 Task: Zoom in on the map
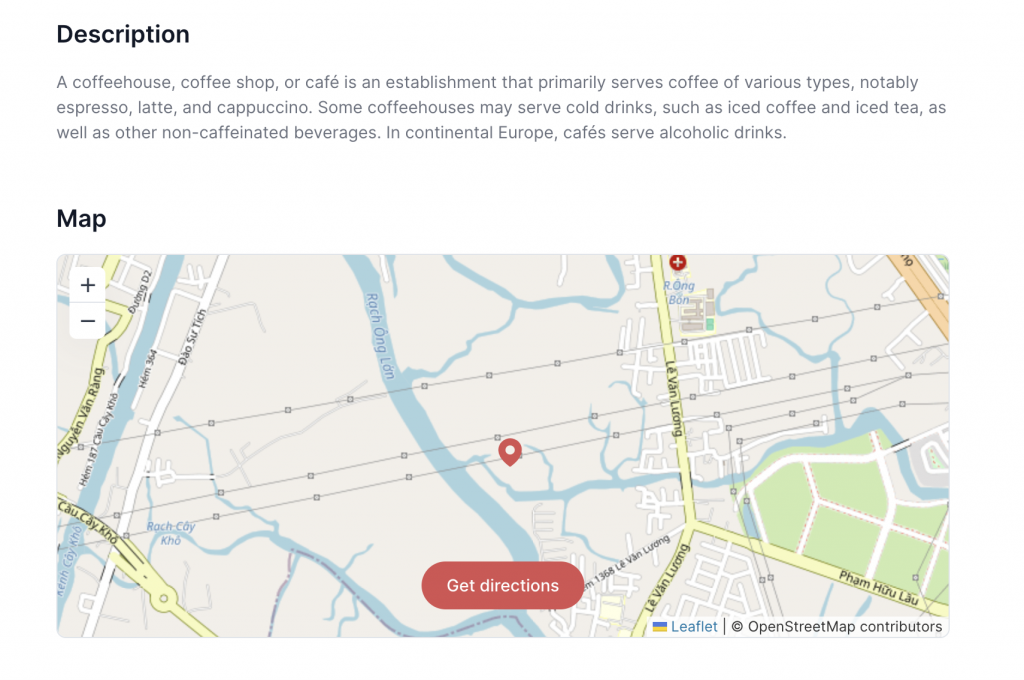point(88,286)
